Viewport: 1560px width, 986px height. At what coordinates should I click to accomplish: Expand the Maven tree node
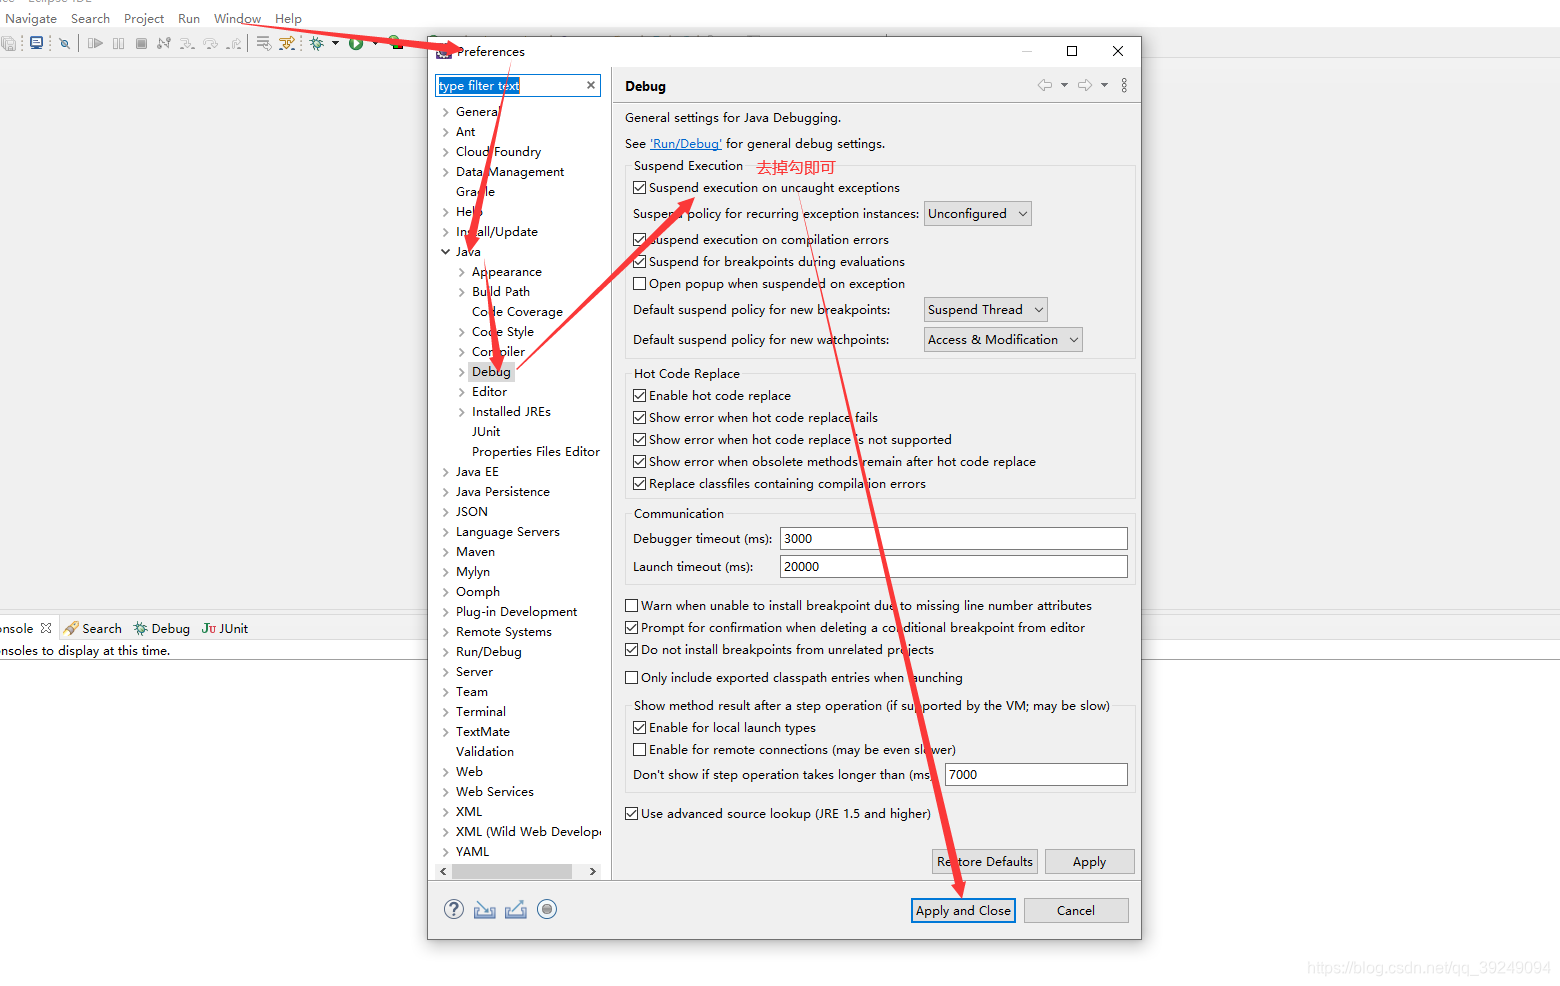tap(446, 552)
